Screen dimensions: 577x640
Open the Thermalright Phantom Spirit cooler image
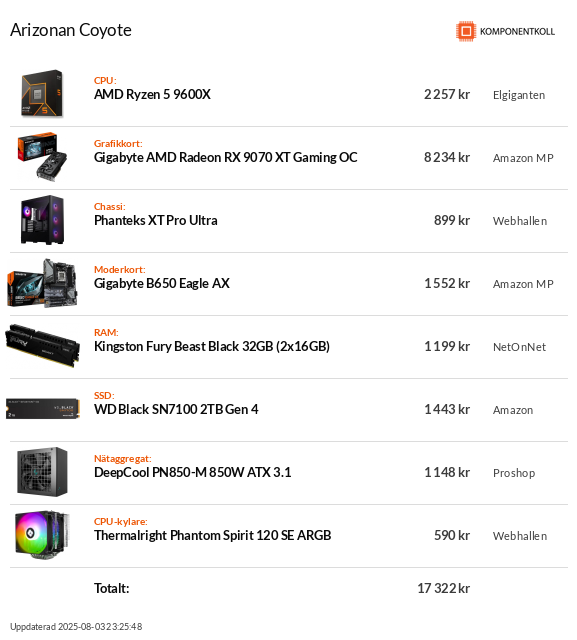point(42,535)
